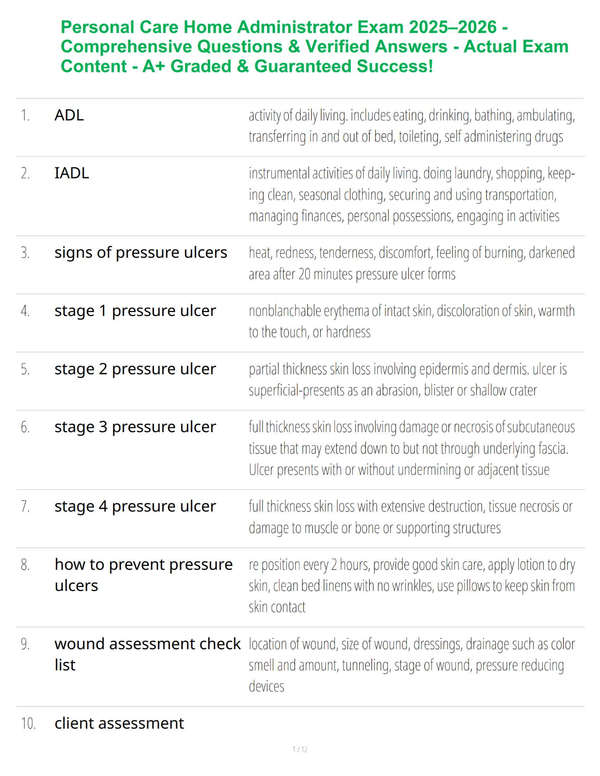Click the 'wound assessment check list' term
This screenshot has height=776, width=600.
pos(148,654)
